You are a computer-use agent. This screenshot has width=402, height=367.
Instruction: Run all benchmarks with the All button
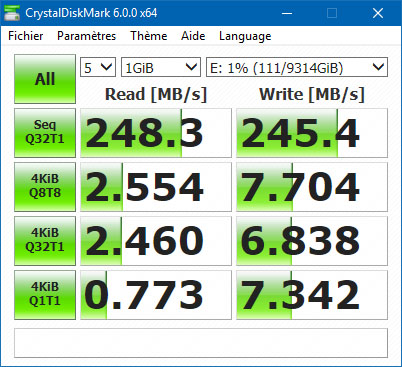tap(45, 79)
